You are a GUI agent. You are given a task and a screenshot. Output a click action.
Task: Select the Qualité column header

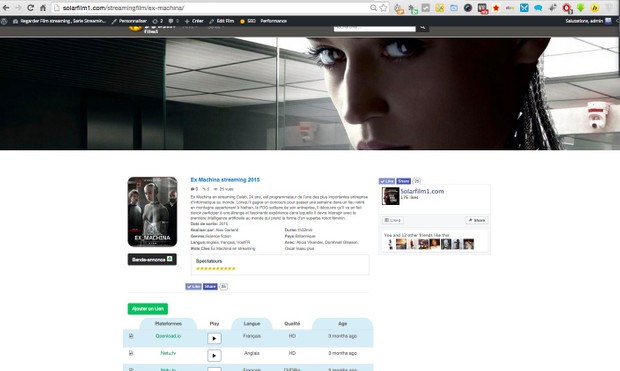click(x=292, y=324)
